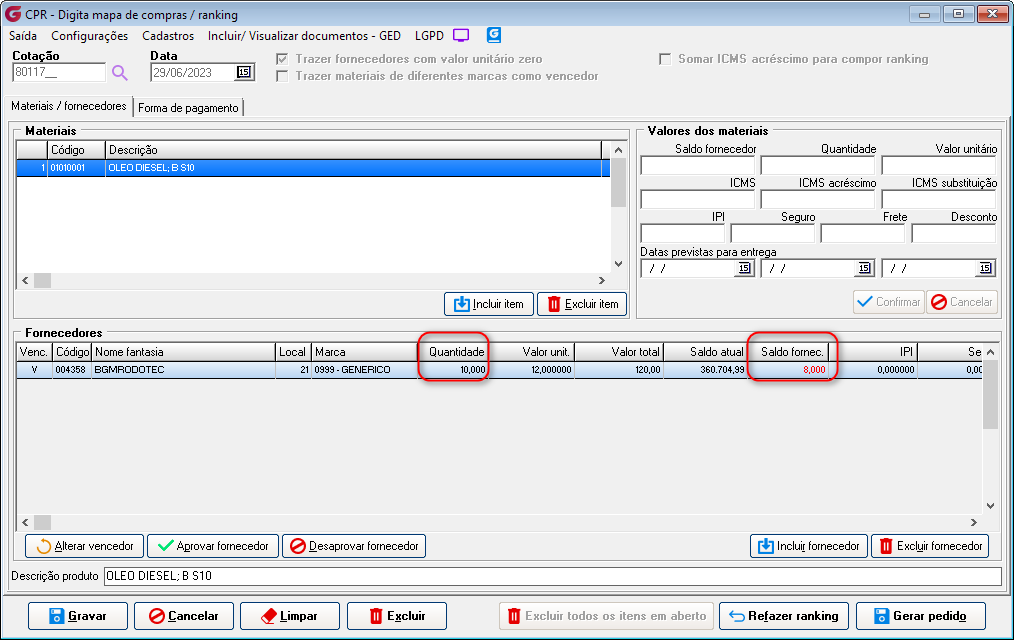
Task: Toggle Trazer fornecedores com valor unitário zero
Action: point(282,59)
